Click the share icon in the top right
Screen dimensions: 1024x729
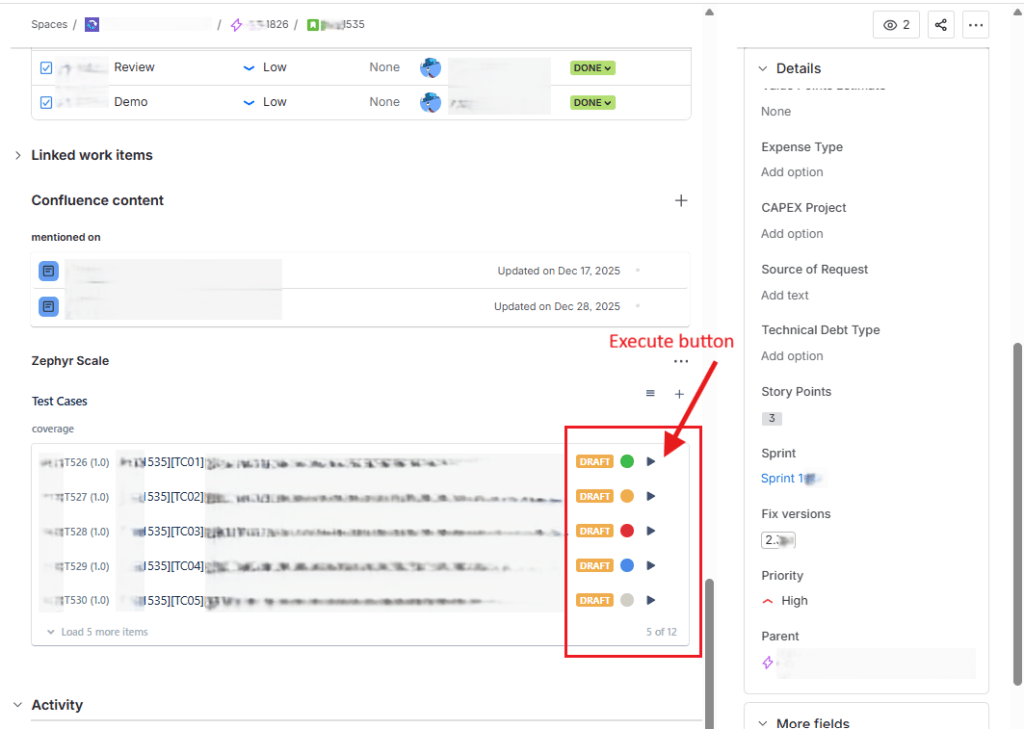940,24
